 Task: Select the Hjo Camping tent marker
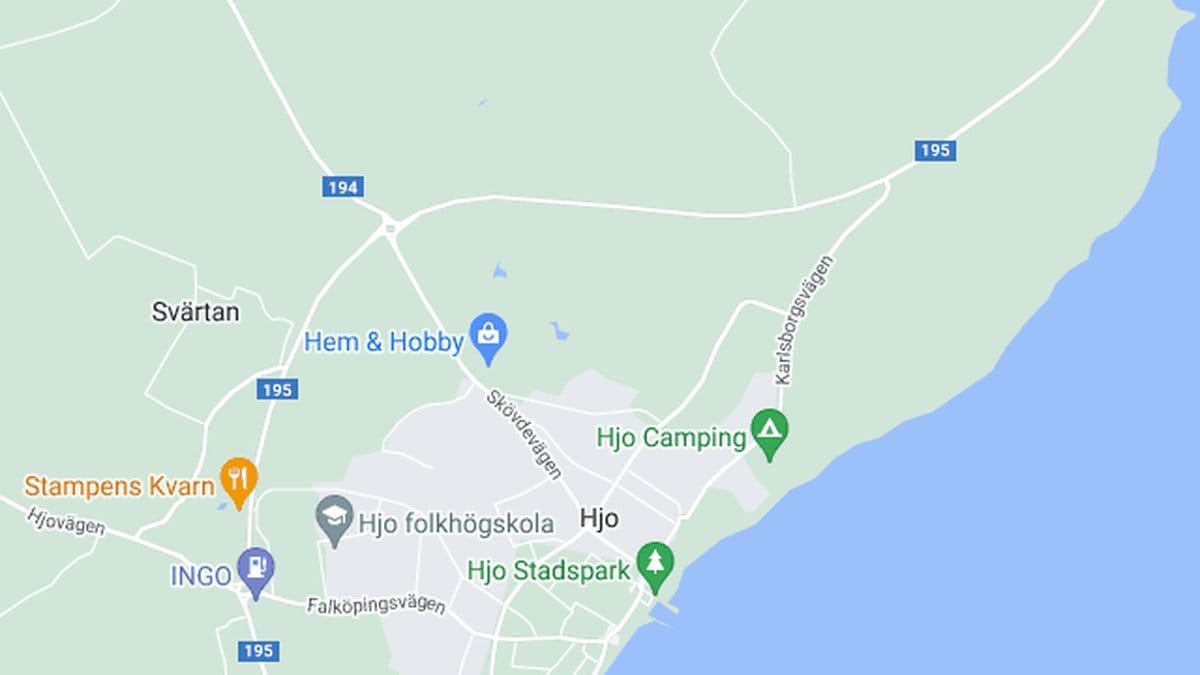[x=769, y=434]
